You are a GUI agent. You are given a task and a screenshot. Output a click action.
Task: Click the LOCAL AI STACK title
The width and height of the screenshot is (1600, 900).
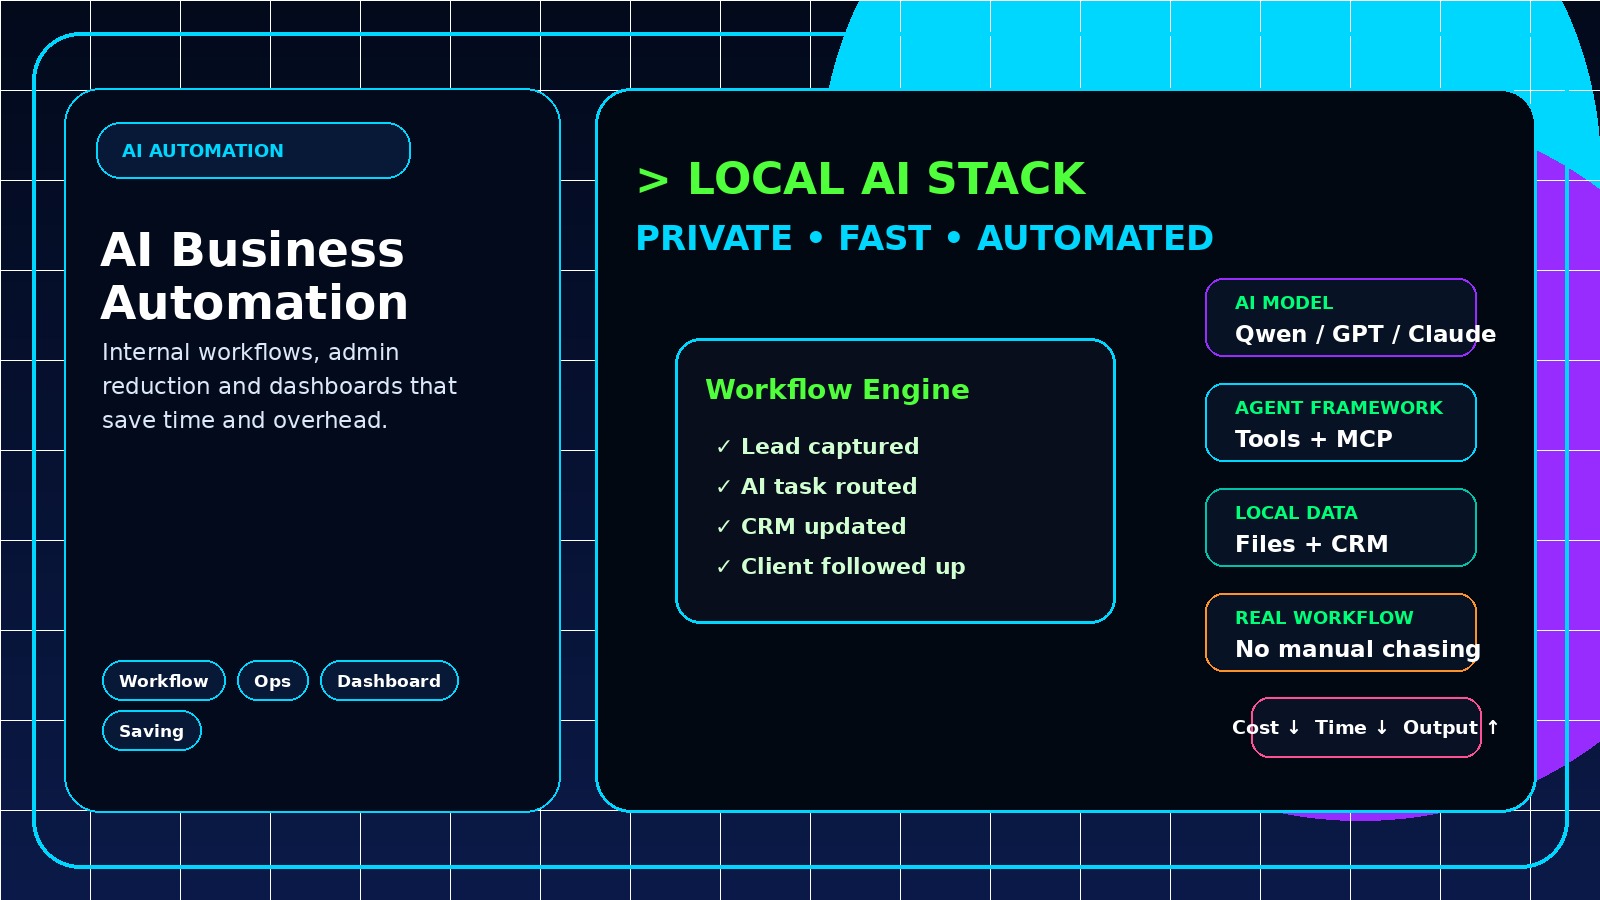tap(861, 179)
